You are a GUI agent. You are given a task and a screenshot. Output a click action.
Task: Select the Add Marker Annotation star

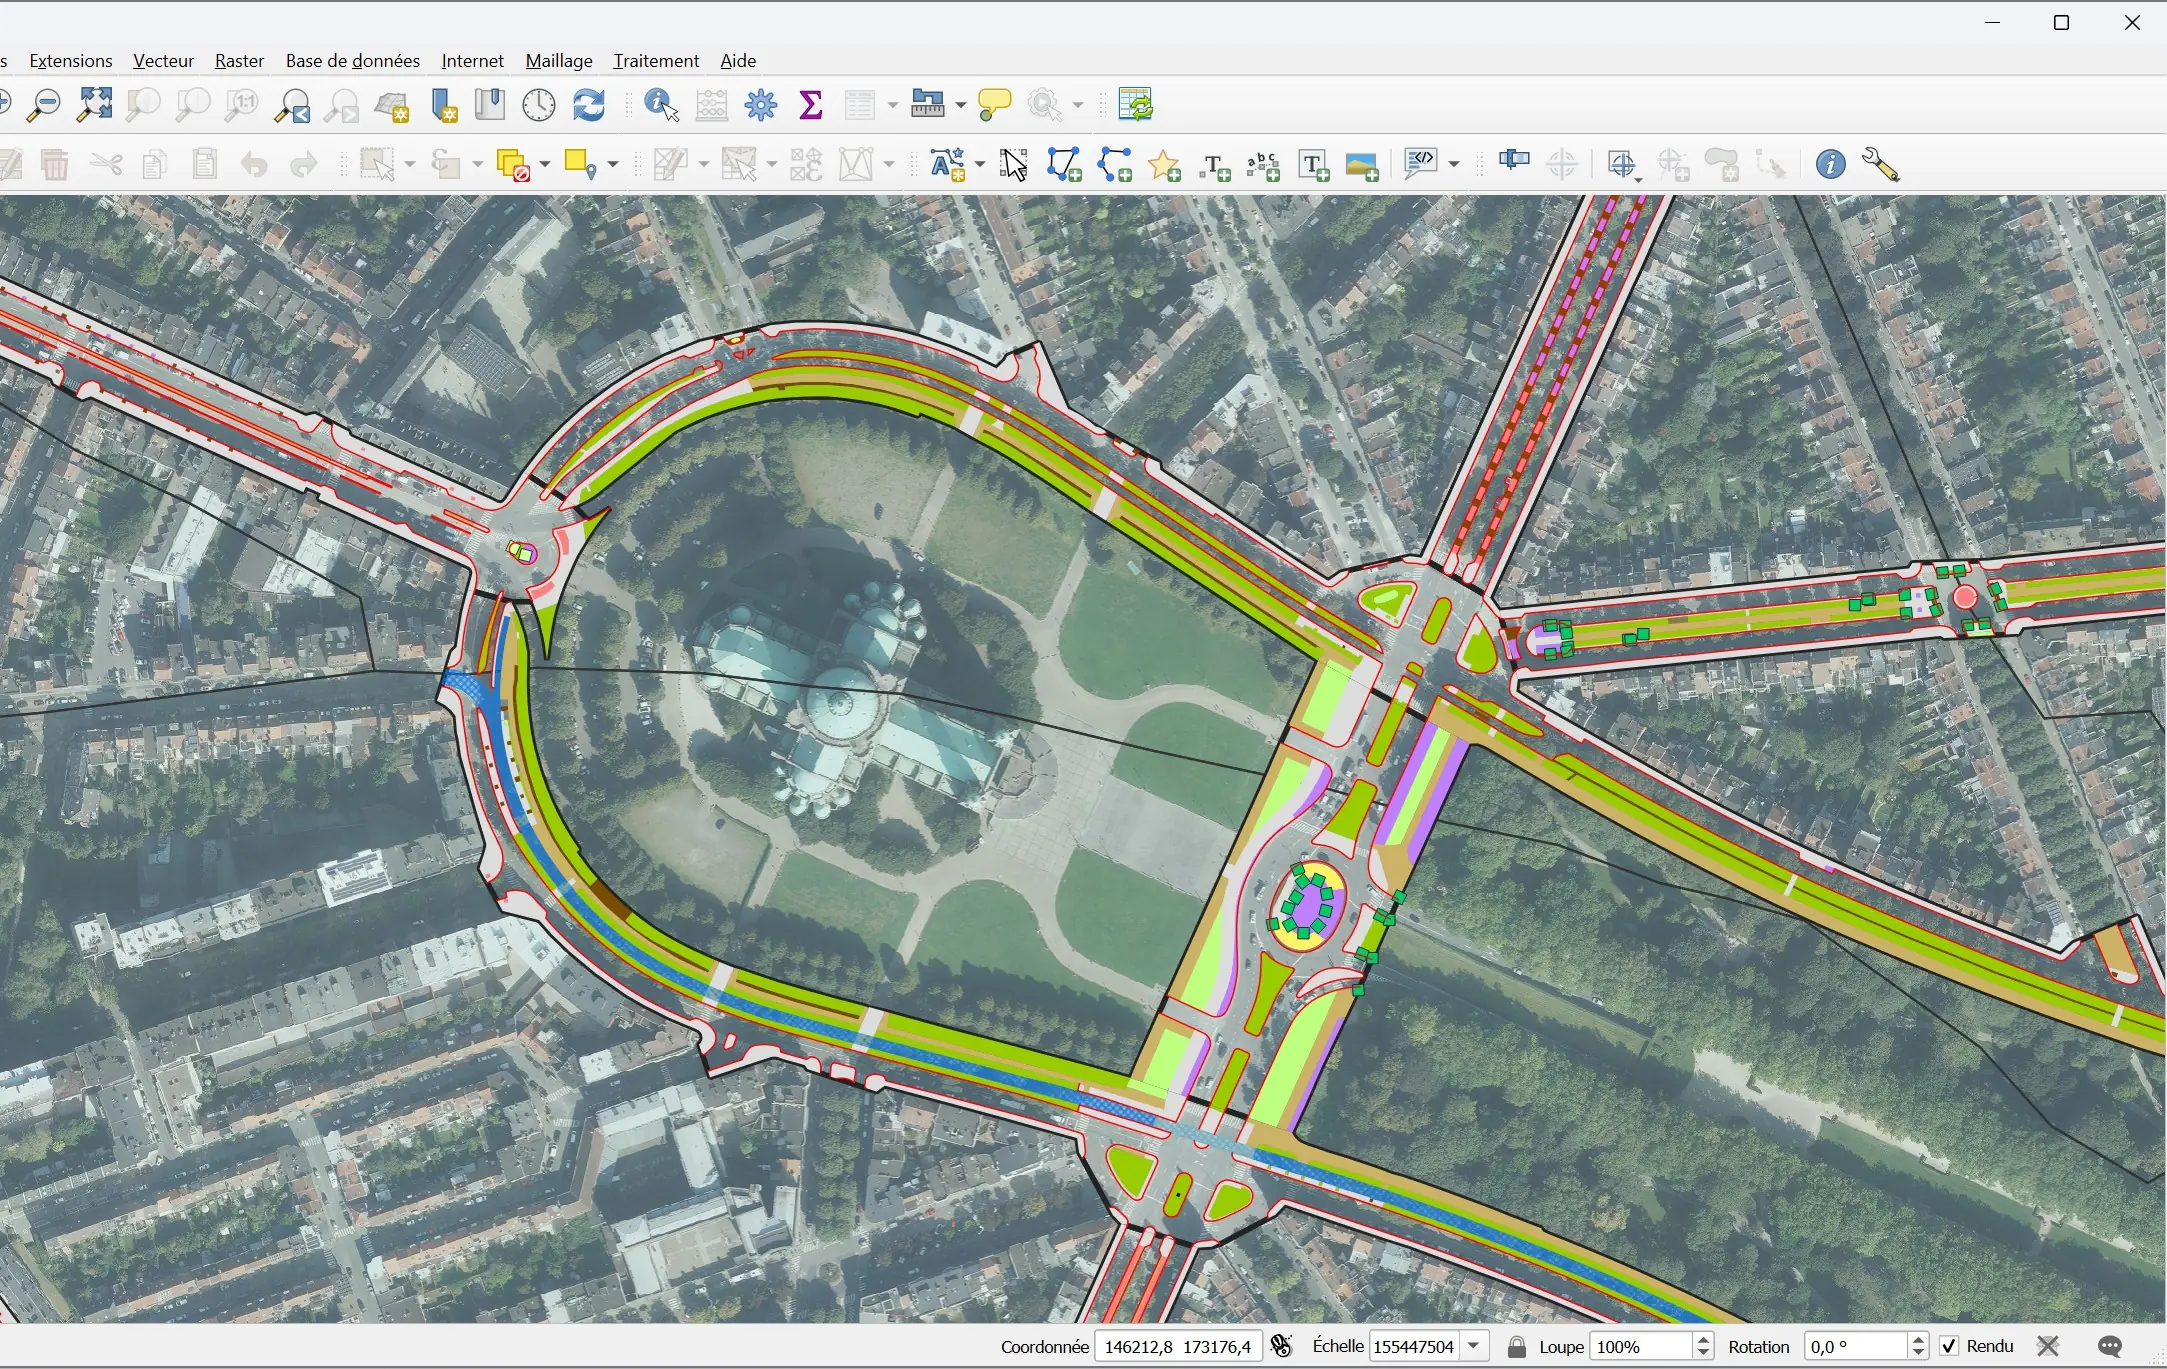point(1164,165)
